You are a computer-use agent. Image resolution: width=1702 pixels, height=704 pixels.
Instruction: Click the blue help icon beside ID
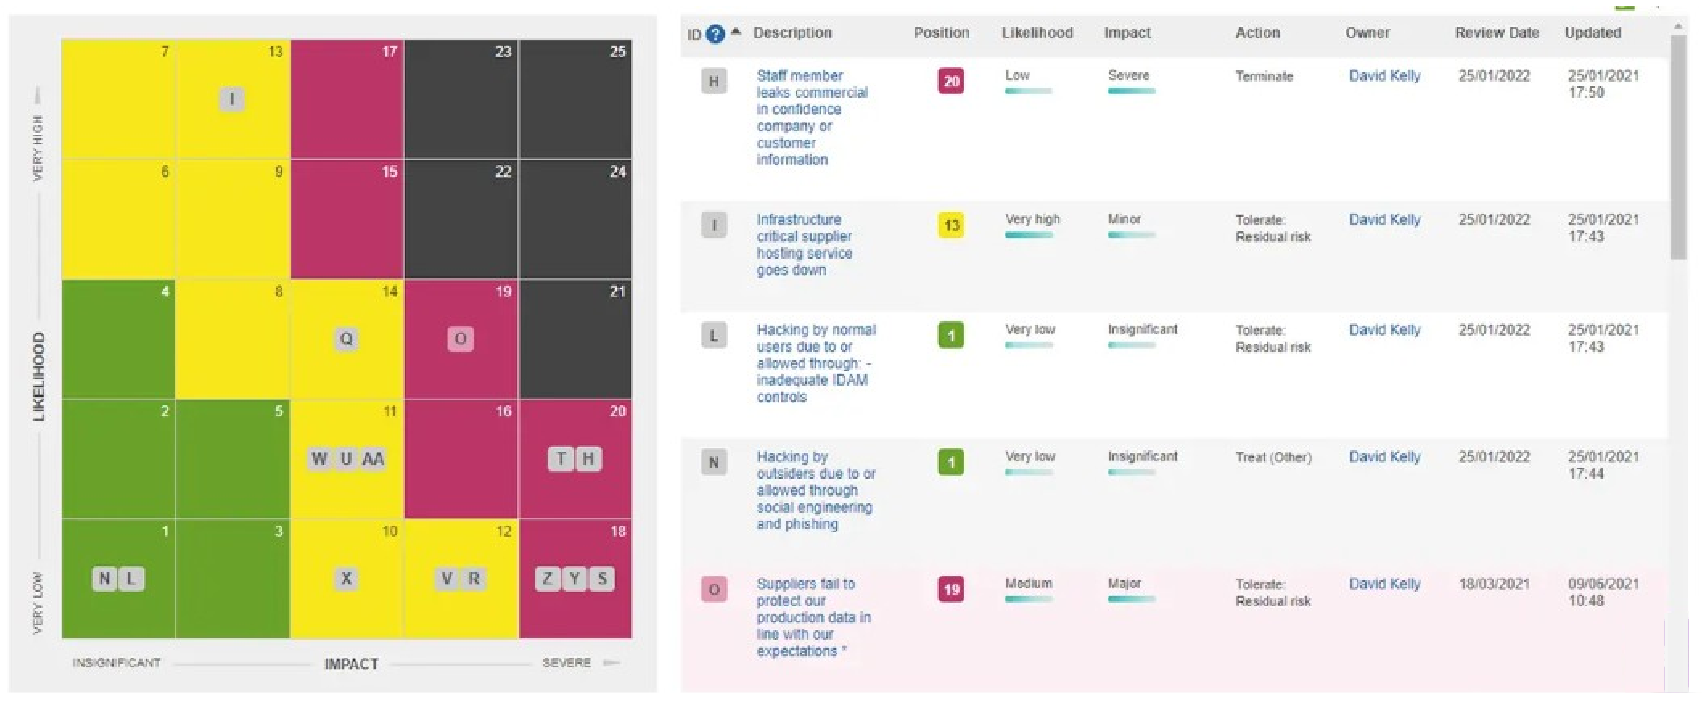coord(715,34)
